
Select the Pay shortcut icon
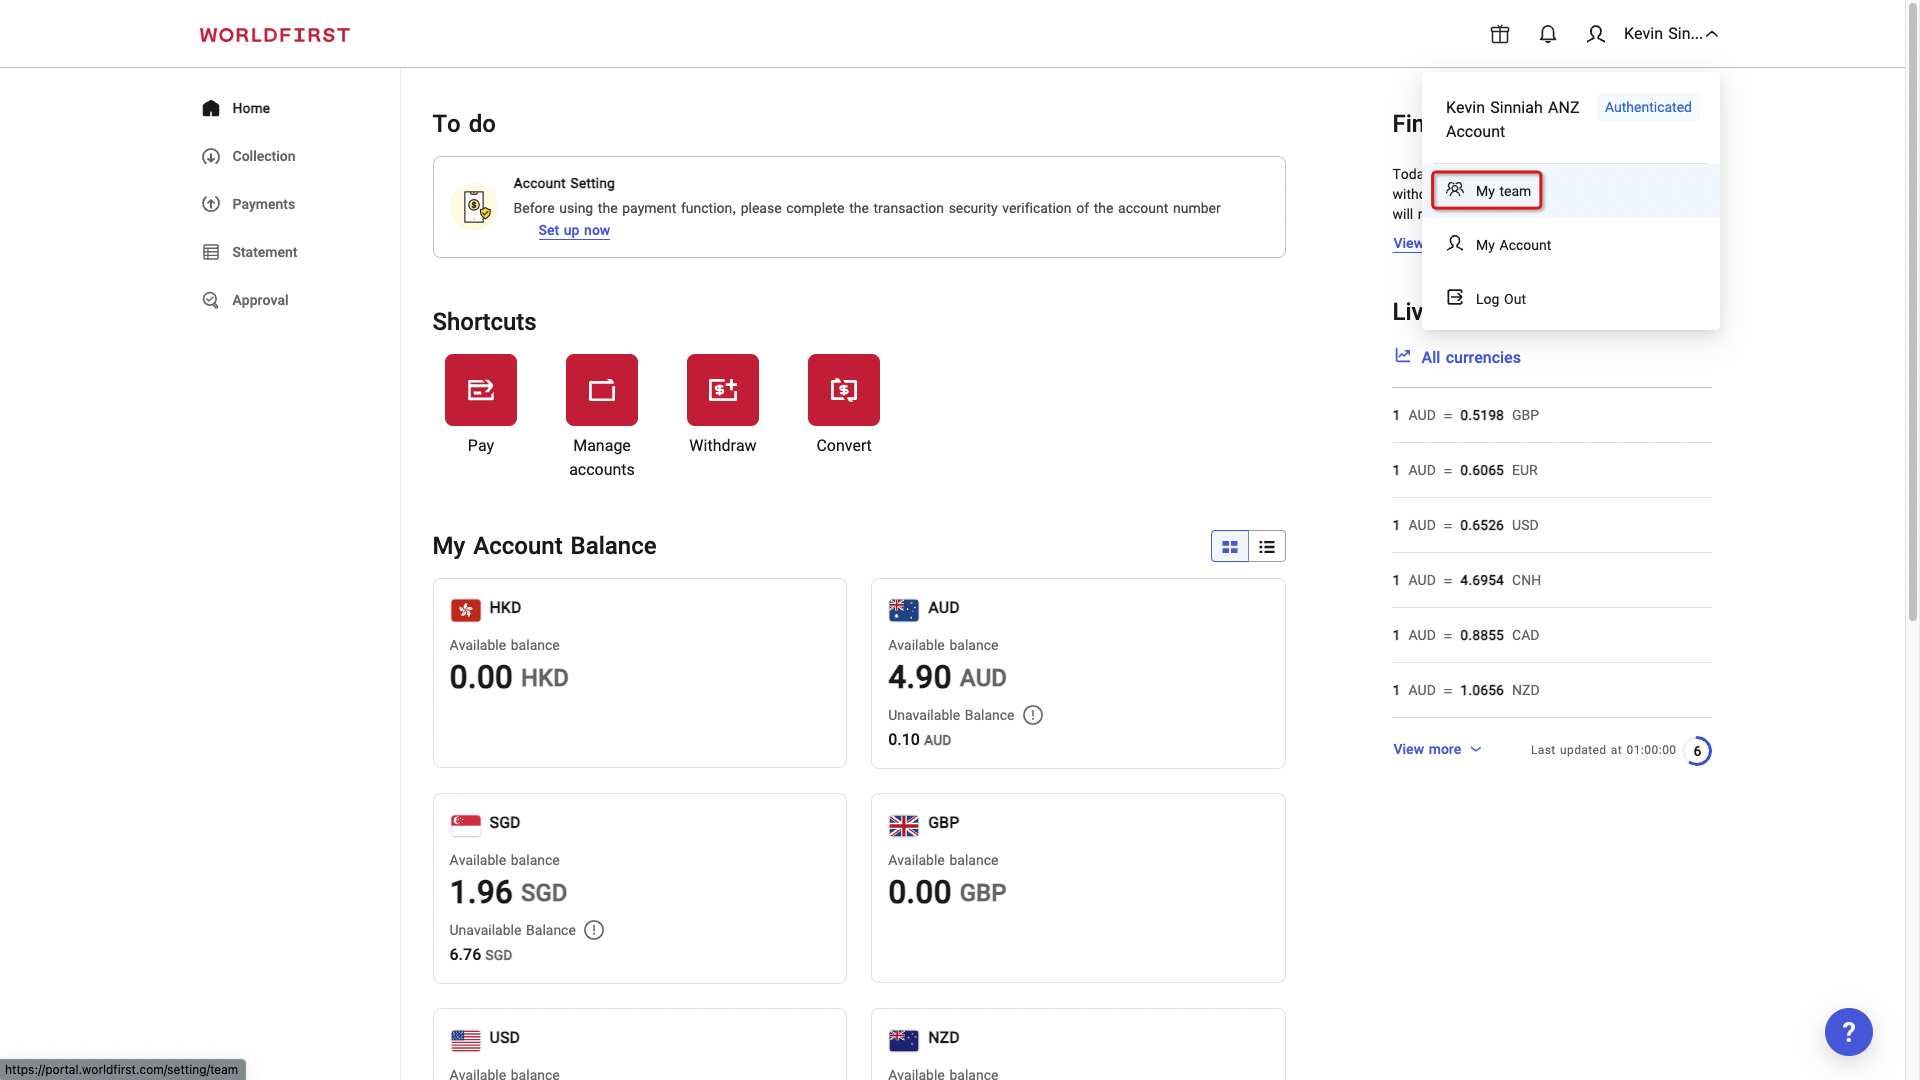[x=480, y=390]
